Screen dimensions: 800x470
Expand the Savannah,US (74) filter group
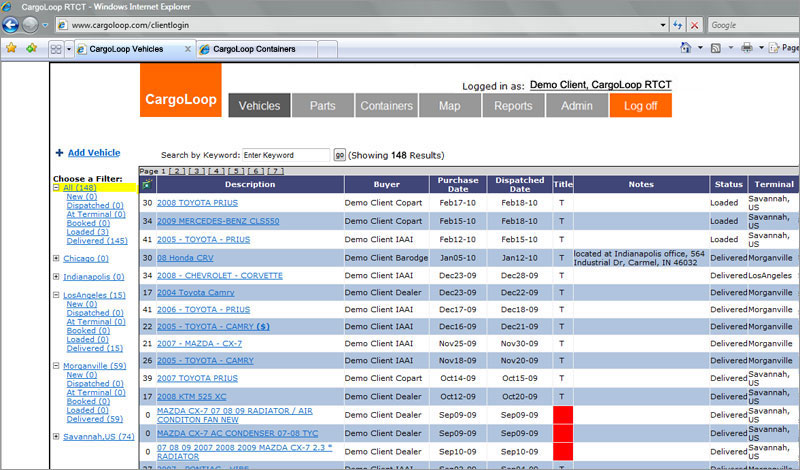pos(56,436)
